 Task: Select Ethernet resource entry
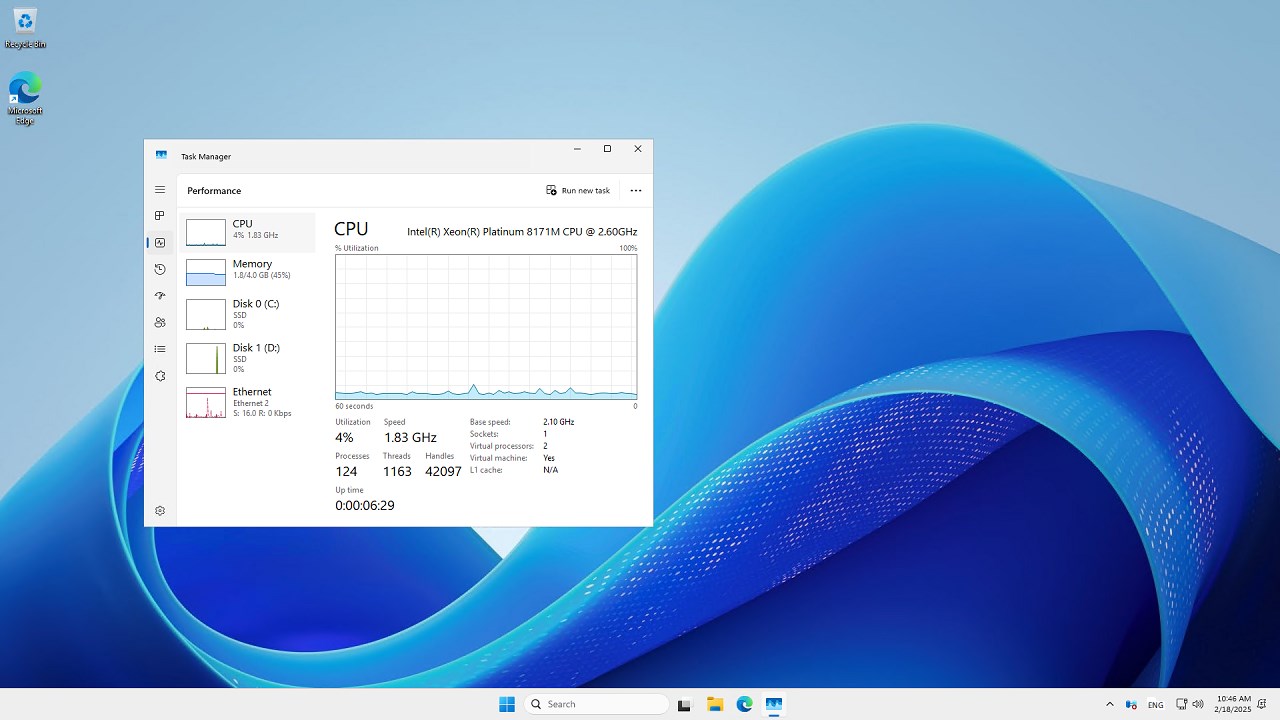247,402
